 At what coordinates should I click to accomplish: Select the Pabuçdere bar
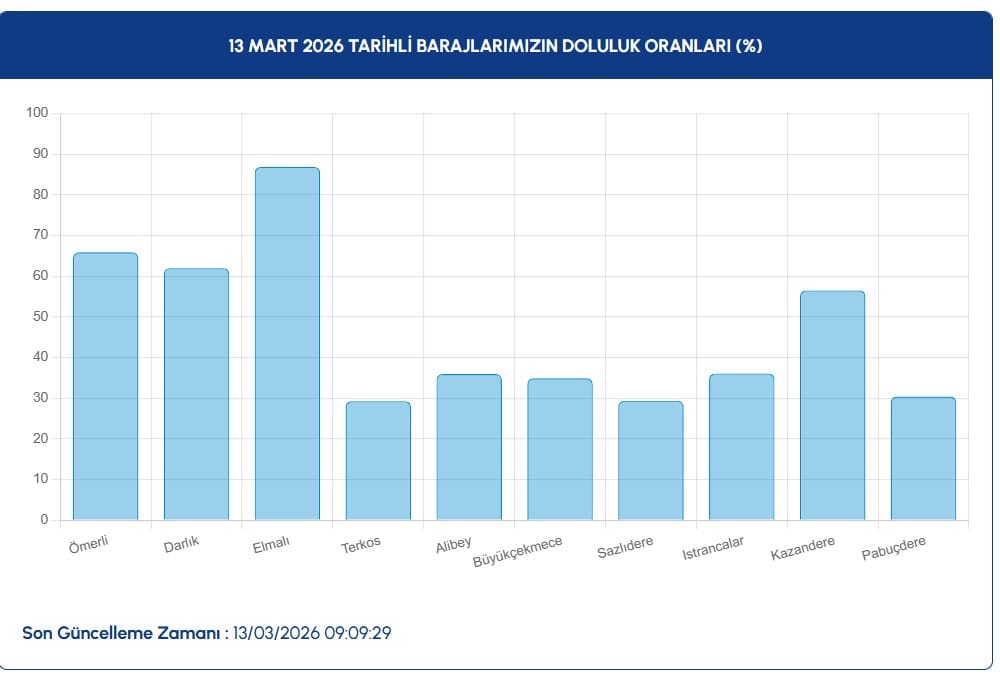tap(922, 455)
